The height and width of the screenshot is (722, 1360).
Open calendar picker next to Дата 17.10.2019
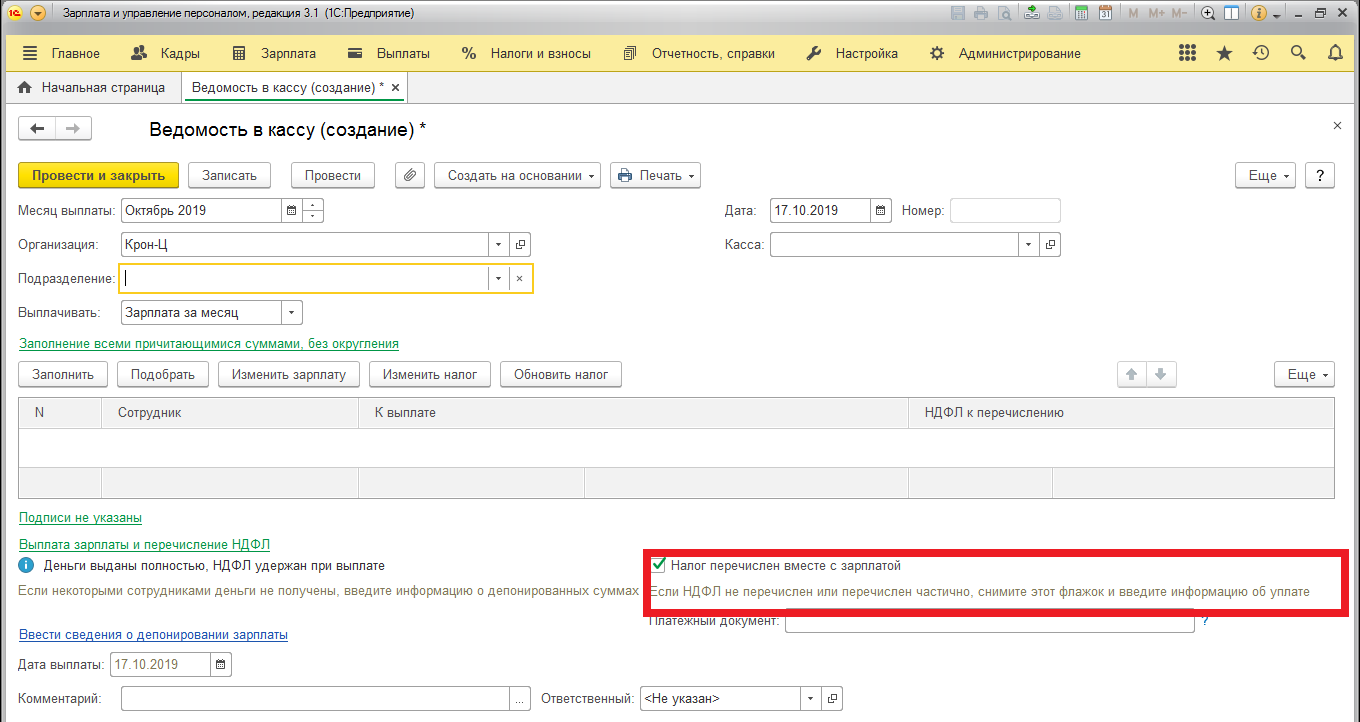tap(880, 211)
